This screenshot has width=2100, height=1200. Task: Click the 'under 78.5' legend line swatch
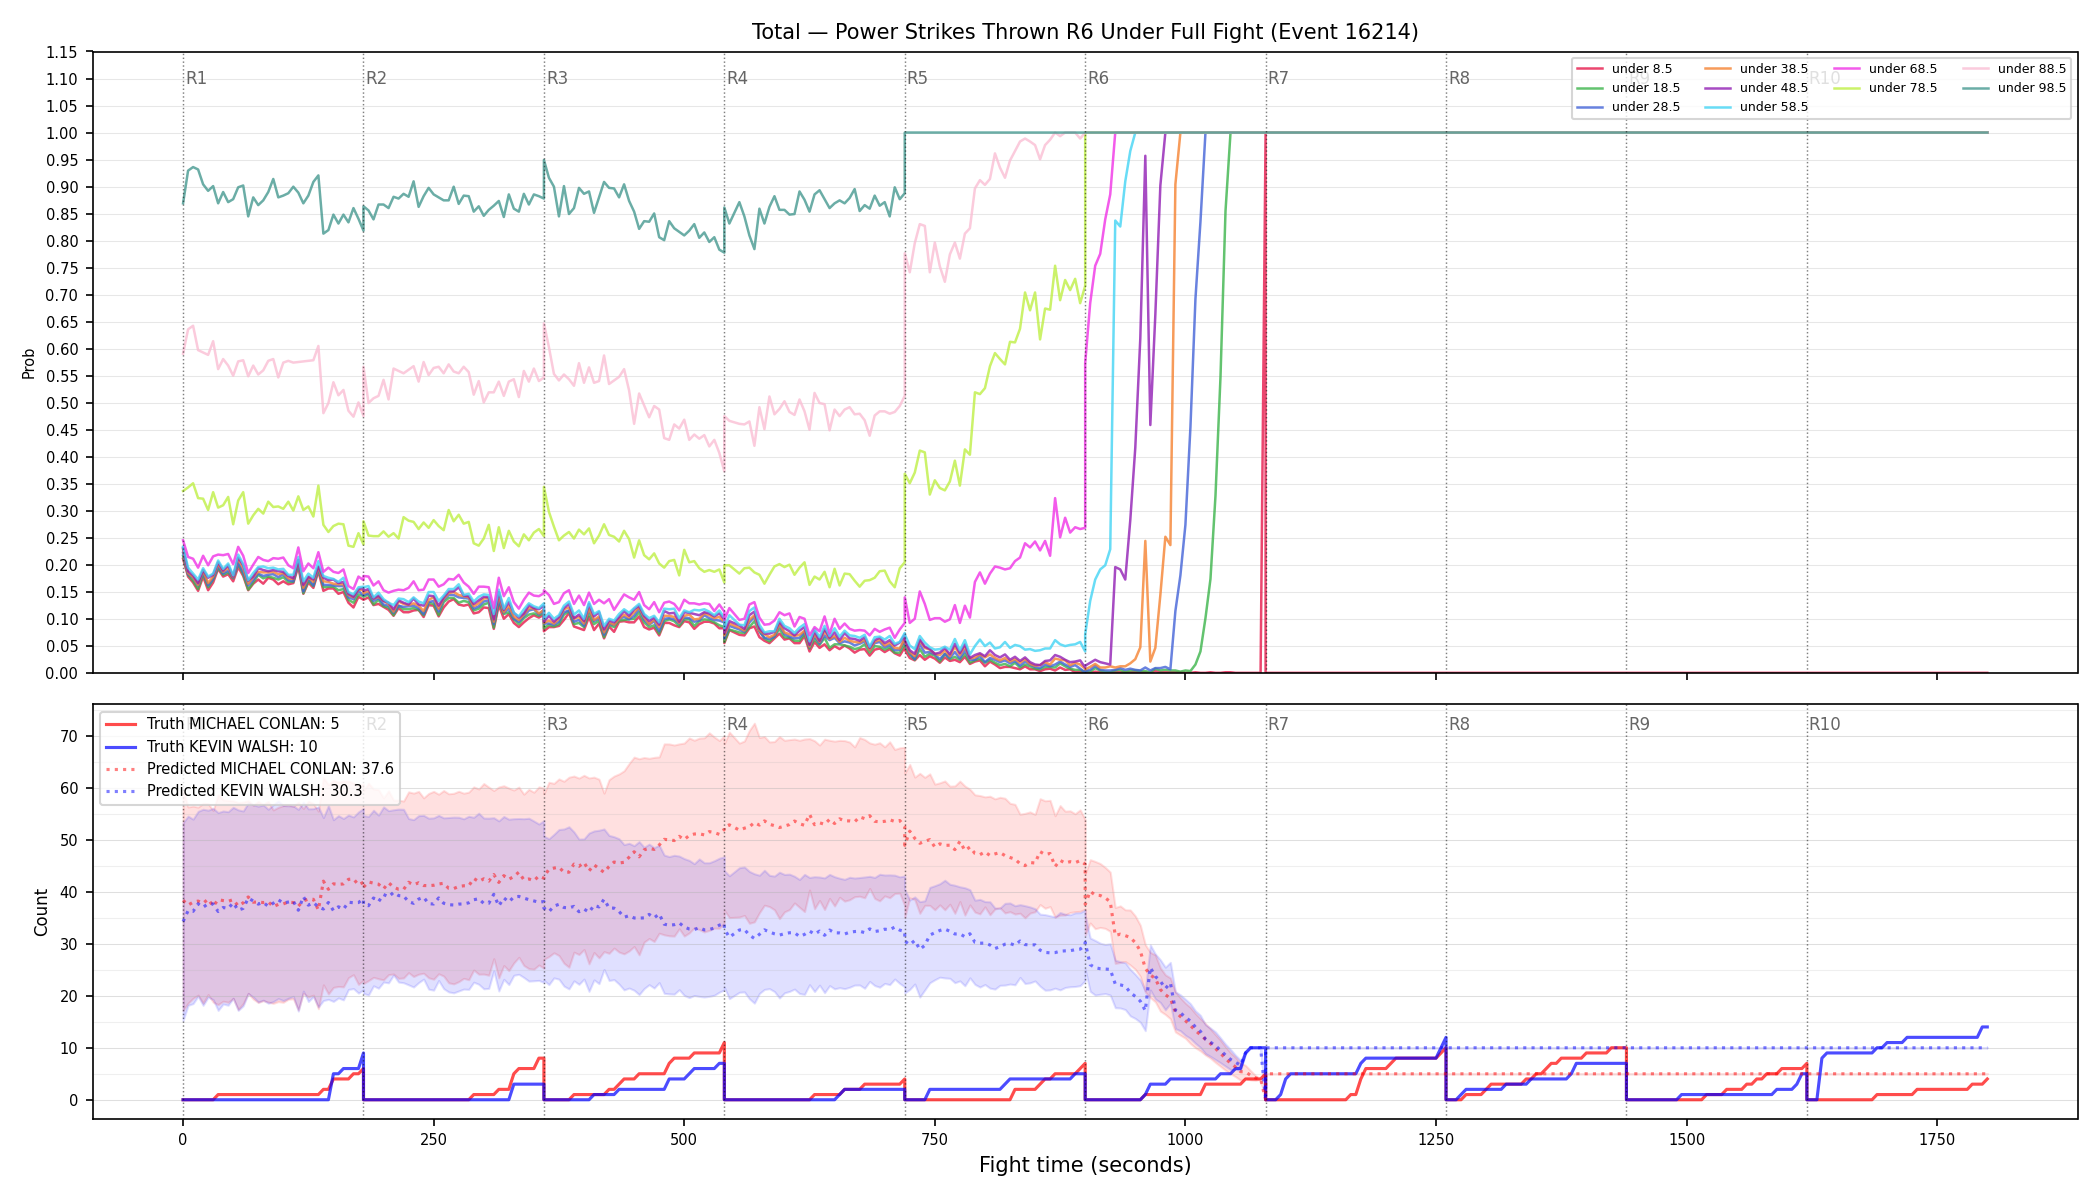tap(1847, 88)
